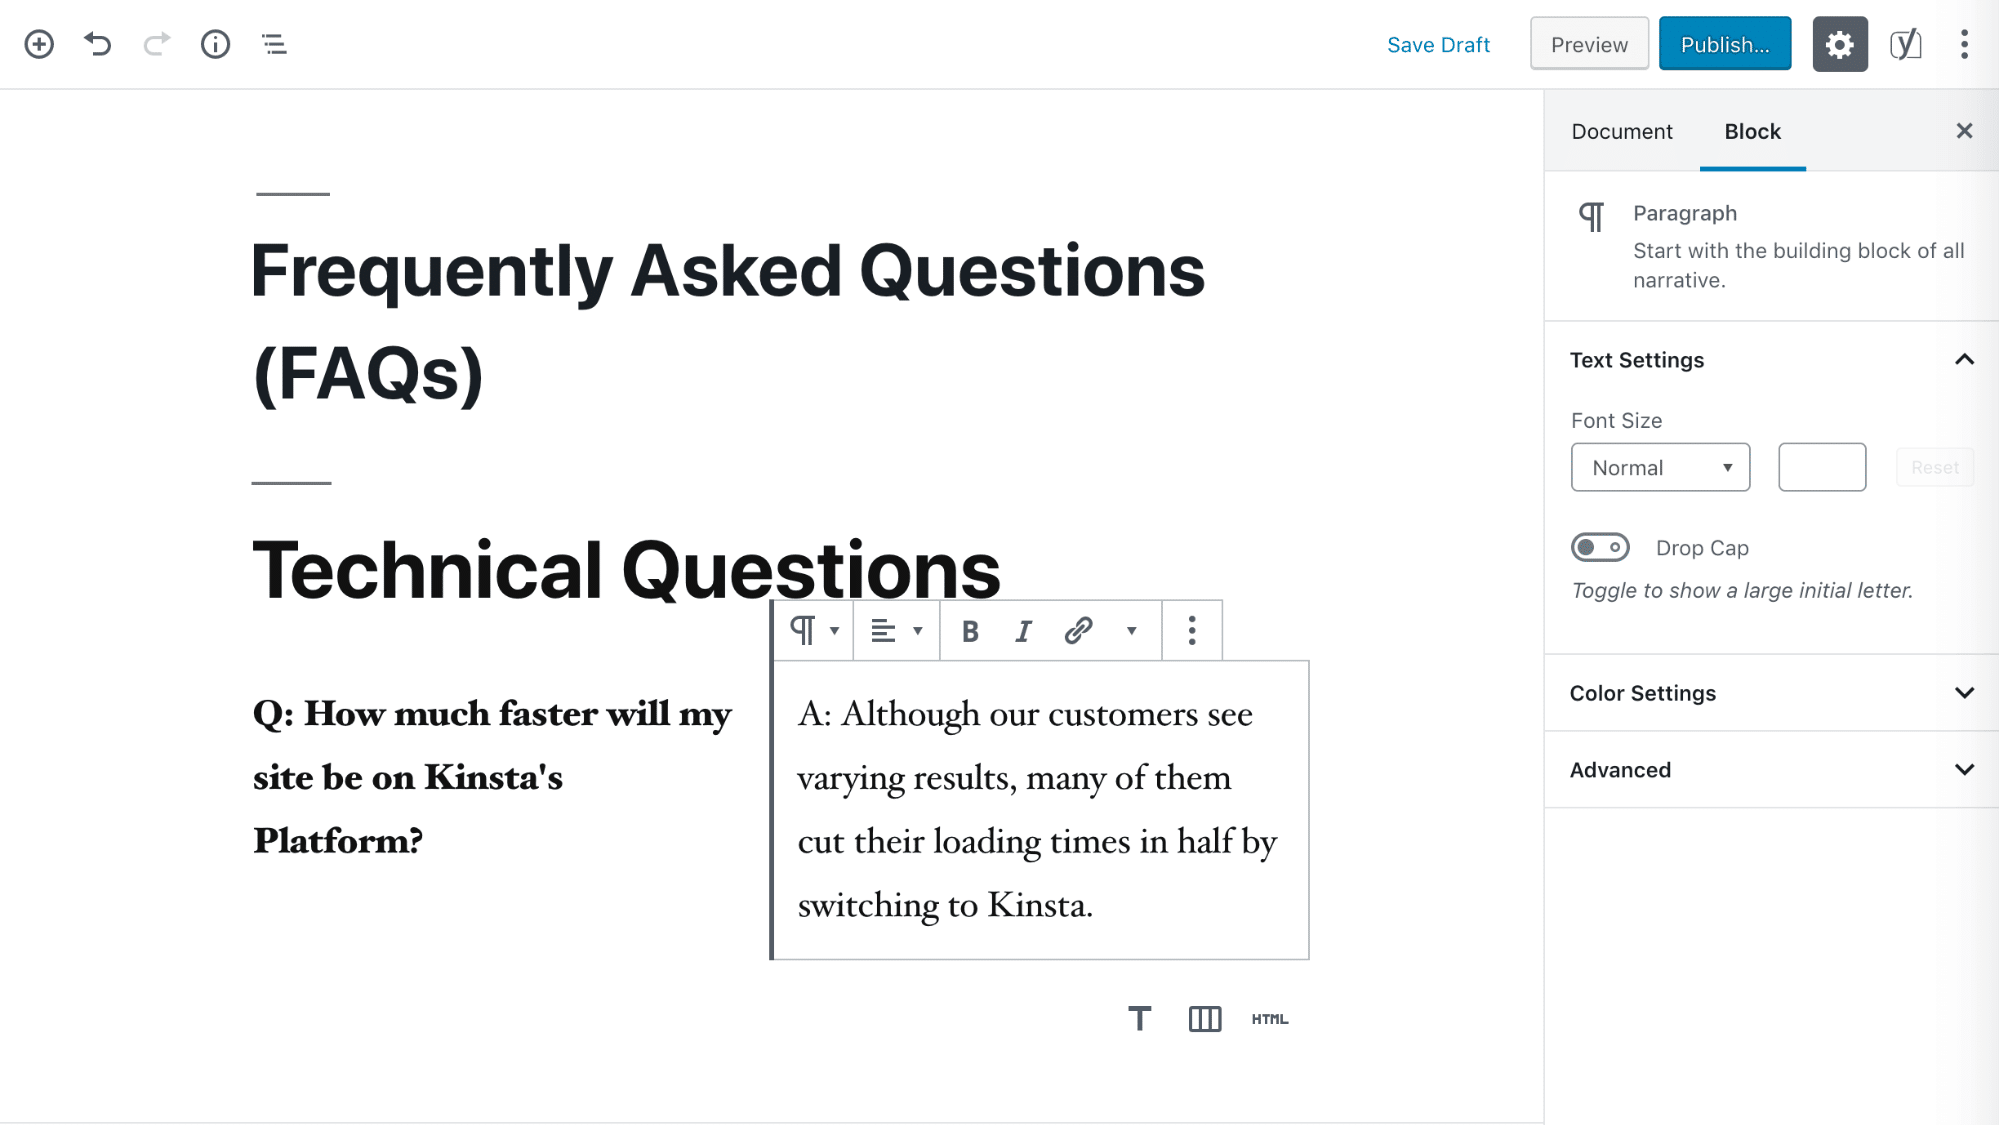Apply bold formatting to selected text

point(967,630)
